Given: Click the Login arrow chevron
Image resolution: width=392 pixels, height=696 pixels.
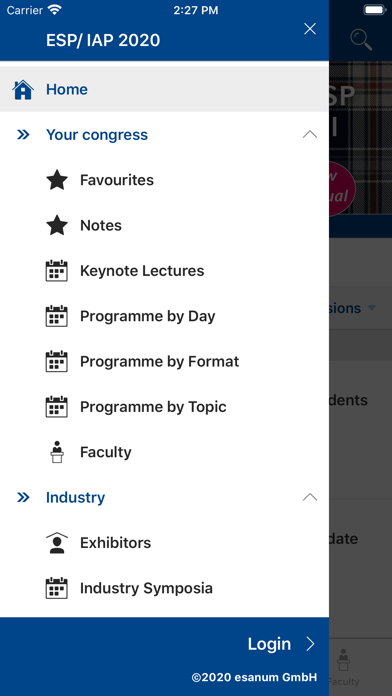Looking at the screenshot, I should click(310, 644).
